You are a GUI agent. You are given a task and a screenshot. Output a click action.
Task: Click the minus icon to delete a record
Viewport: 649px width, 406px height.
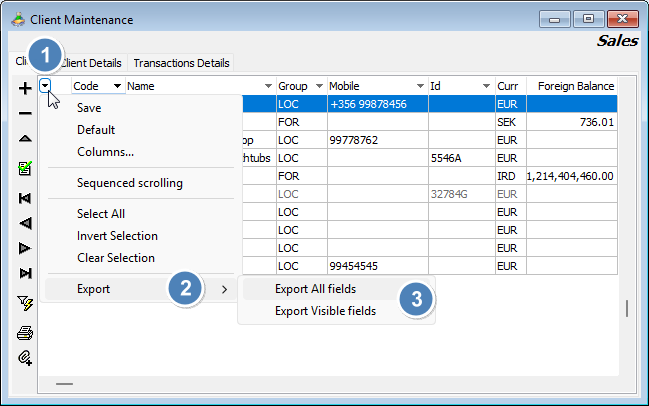[25, 114]
